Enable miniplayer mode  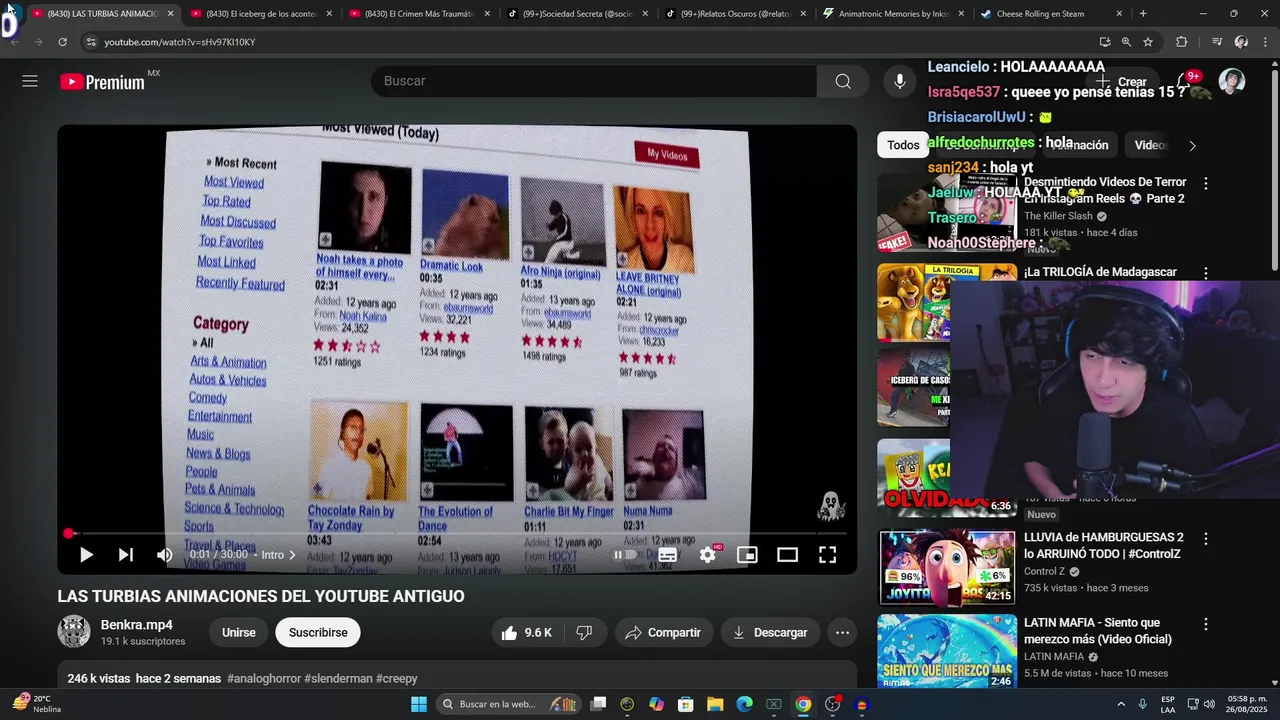click(747, 555)
